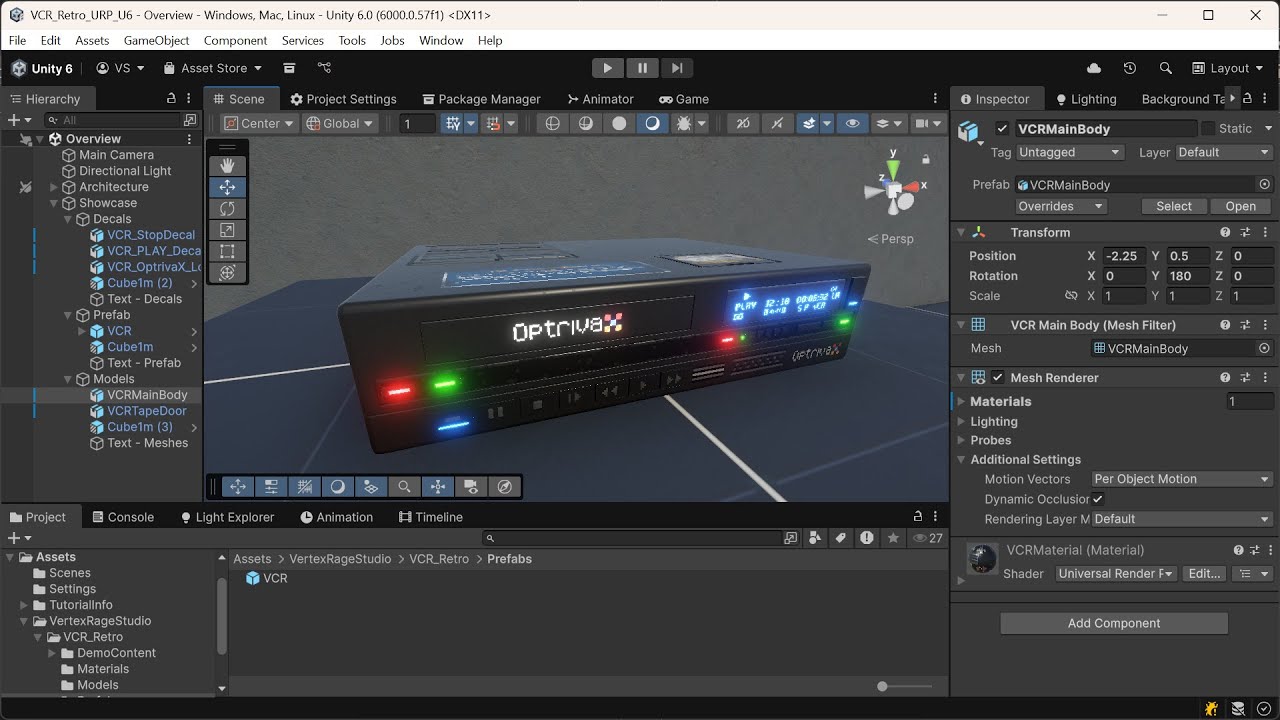Select the Rect tool
This screenshot has height=720, width=1280.
tap(227, 251)
